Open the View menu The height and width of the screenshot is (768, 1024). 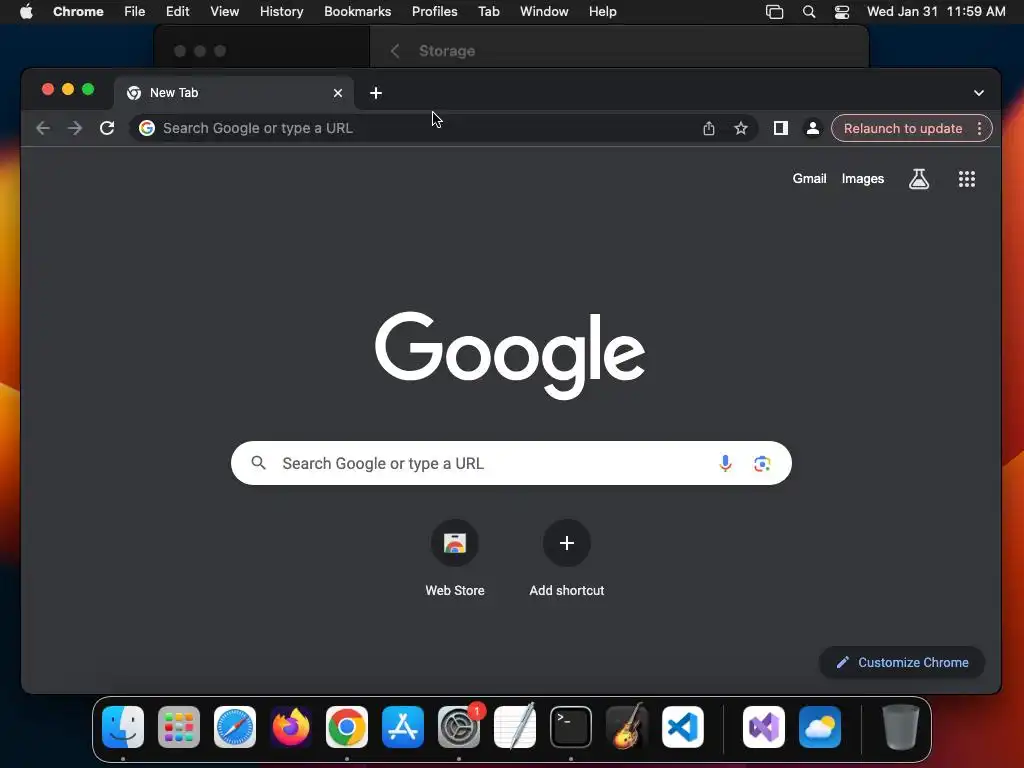[x=224, y=11]
